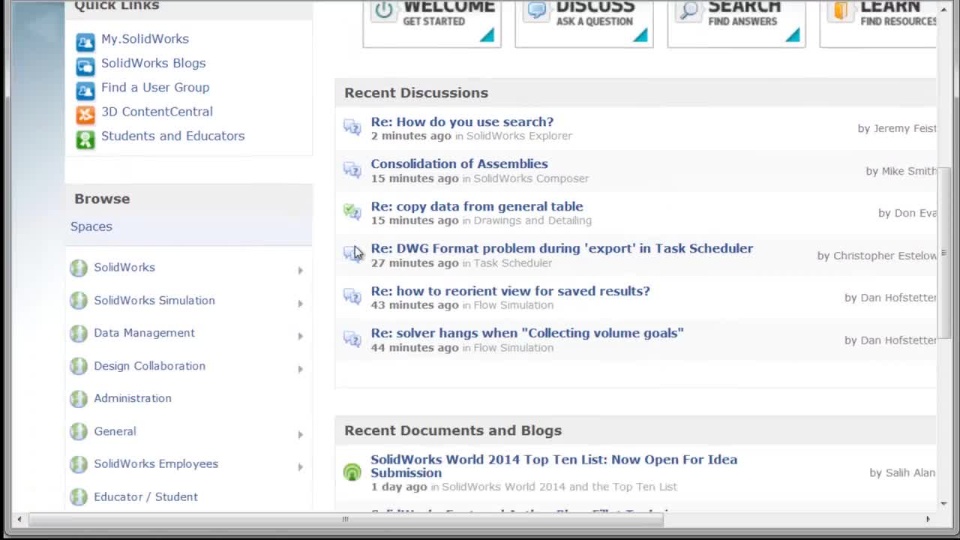The width and height of the screenshot is (960, 540).
Task: Open the Welcome Get Started tab
Action: tap(432, 23)
